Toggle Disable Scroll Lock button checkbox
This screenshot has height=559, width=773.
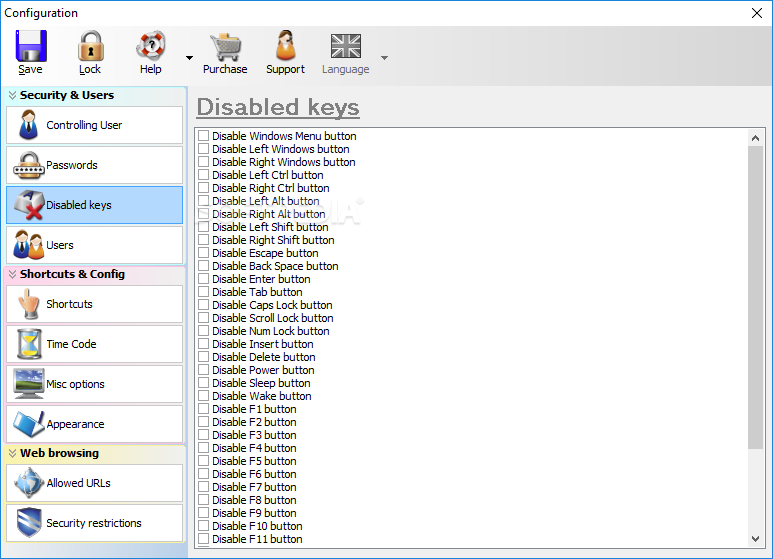click(x=204, y=317)
